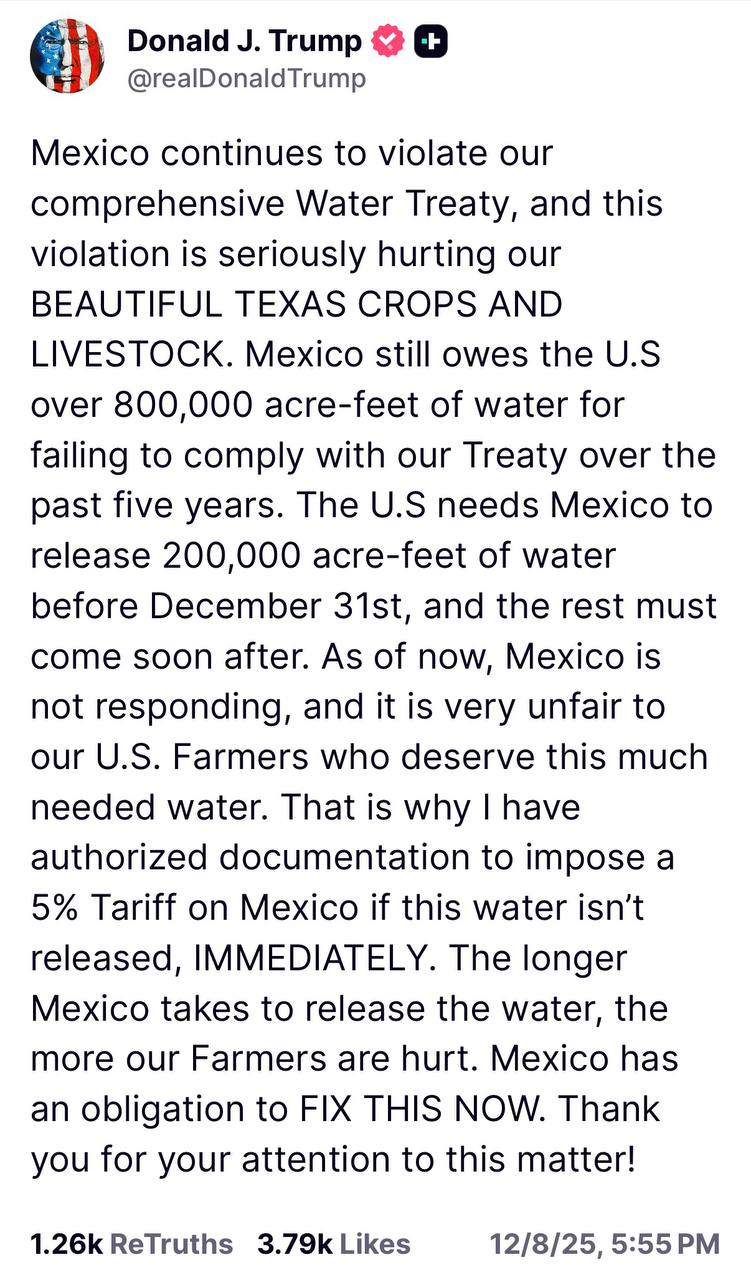Click the 12/8/25, 5:55 PM timestamp
The width and height of the screenshot is (751, 1280).
tap(604, 1243)
